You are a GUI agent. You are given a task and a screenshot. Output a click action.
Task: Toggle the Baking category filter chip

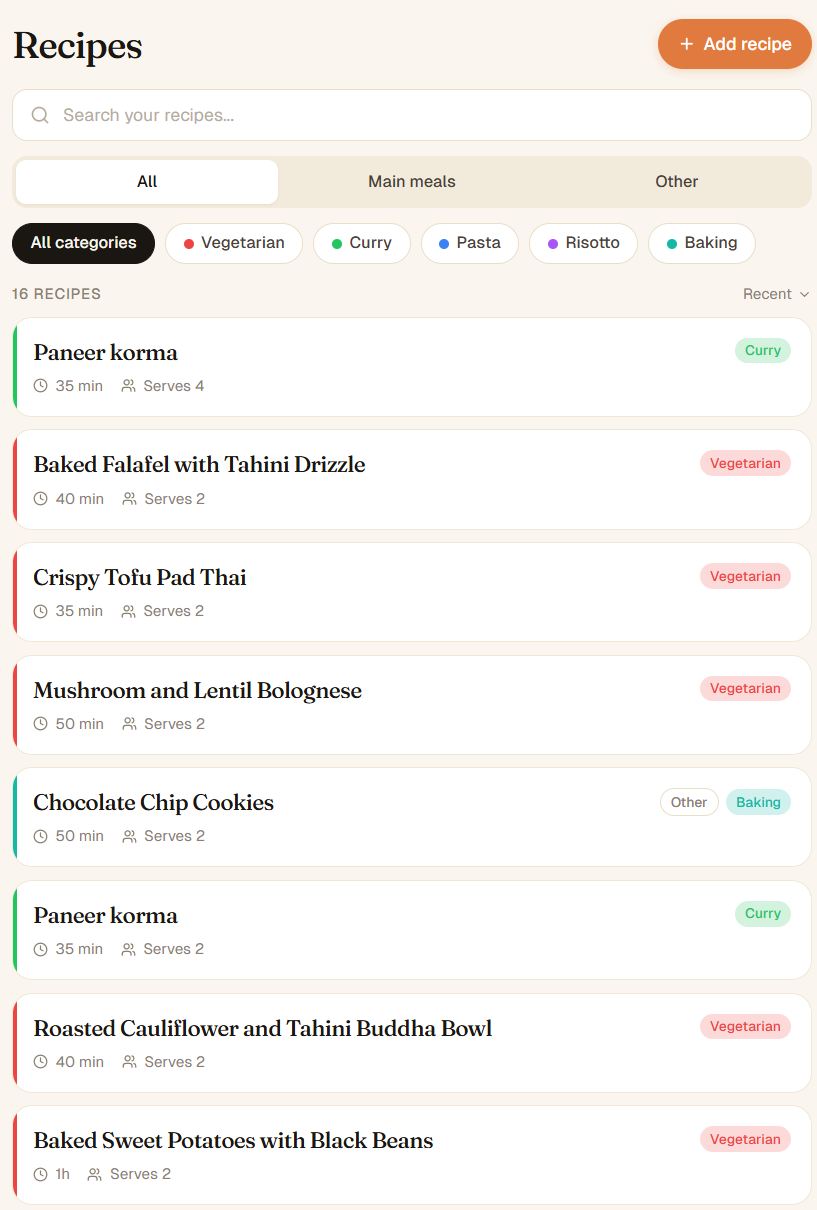[x=702, y=243]
